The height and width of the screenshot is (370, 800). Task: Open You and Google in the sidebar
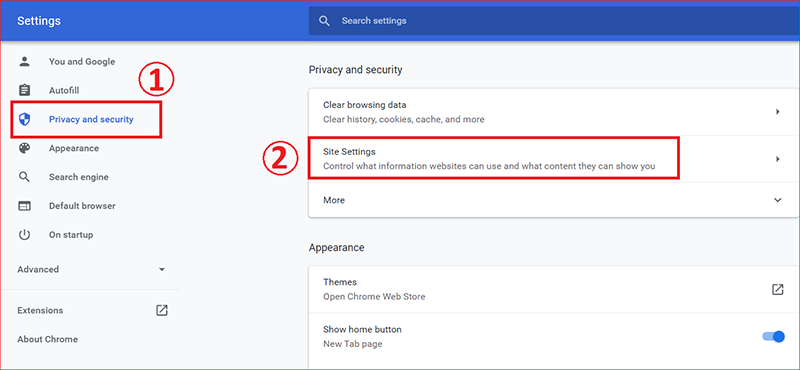(82, 62)
